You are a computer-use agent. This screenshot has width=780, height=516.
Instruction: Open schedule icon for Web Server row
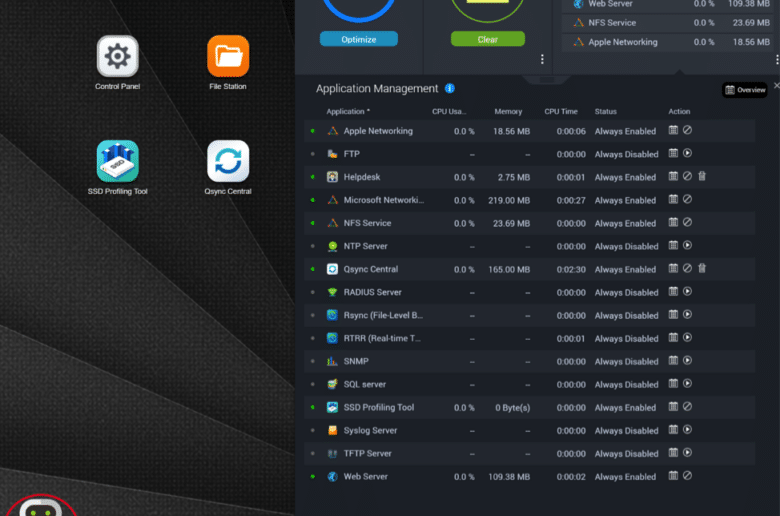(x=673, y=476)
